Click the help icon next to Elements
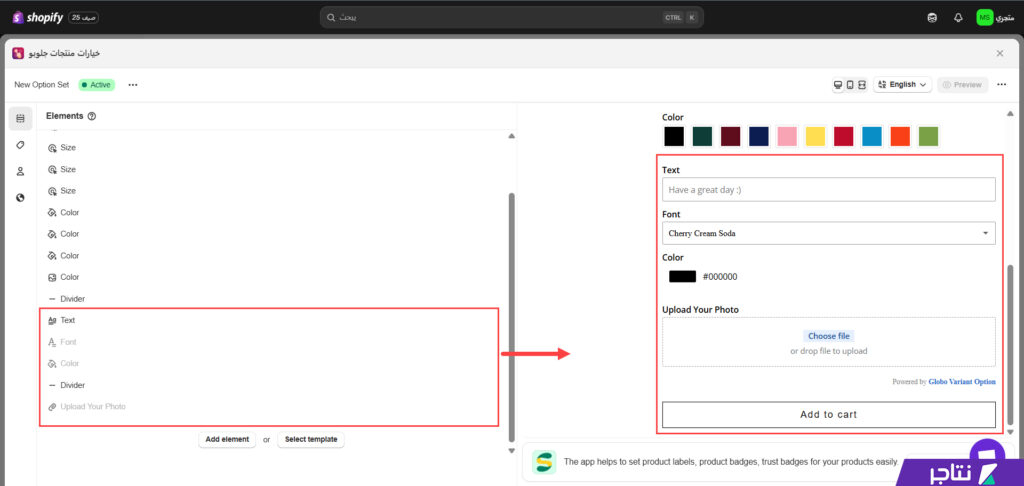 [91, 116]
